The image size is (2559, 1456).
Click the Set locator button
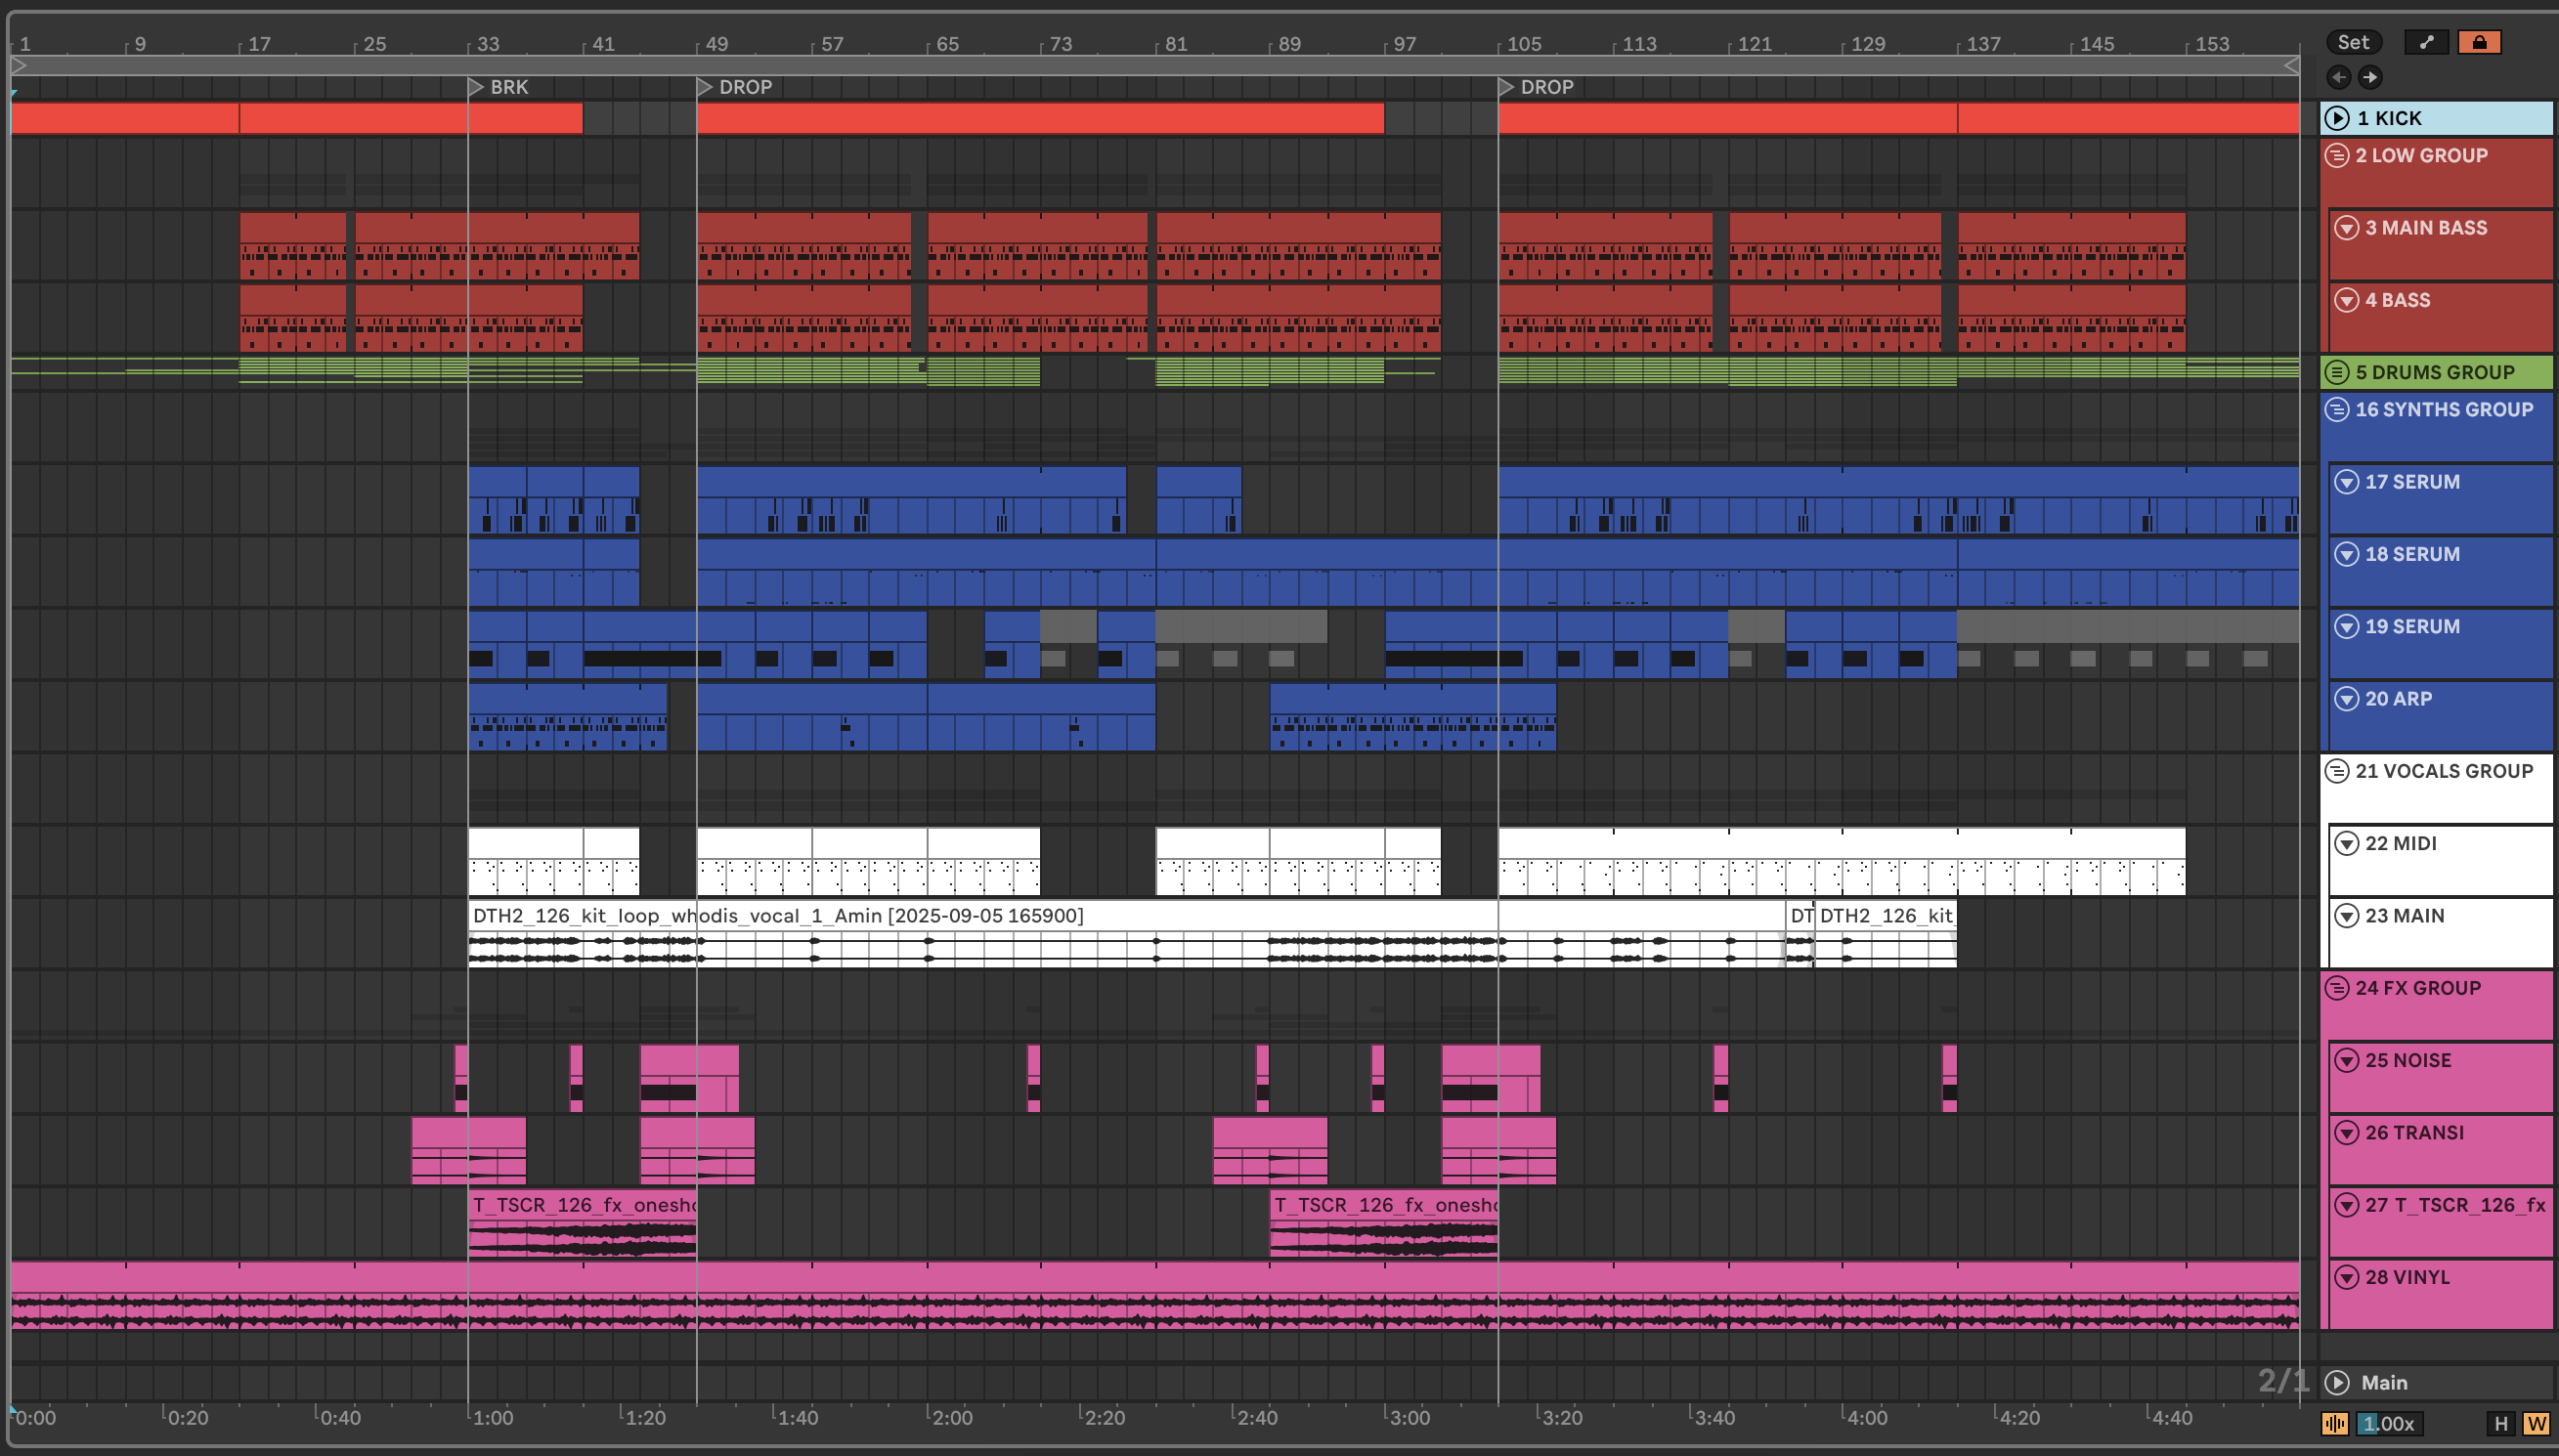pos(2352,42)
